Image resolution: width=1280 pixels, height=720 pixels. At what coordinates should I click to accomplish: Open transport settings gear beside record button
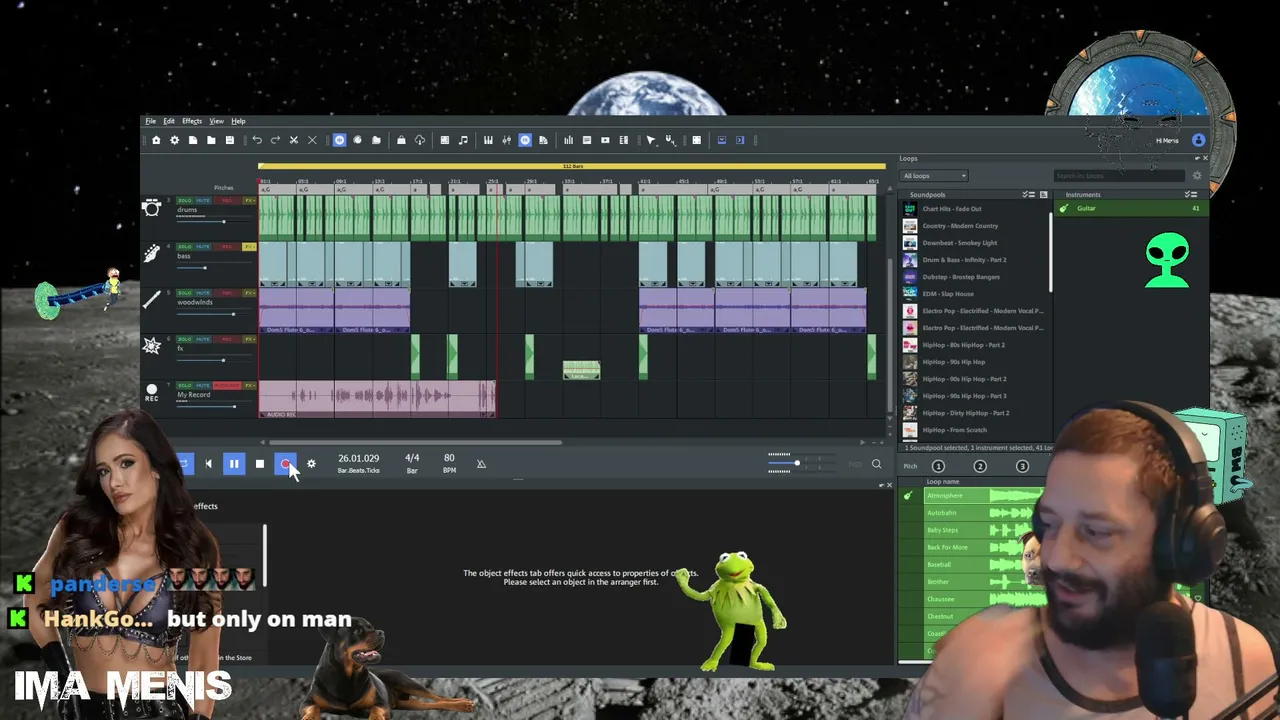311,464
